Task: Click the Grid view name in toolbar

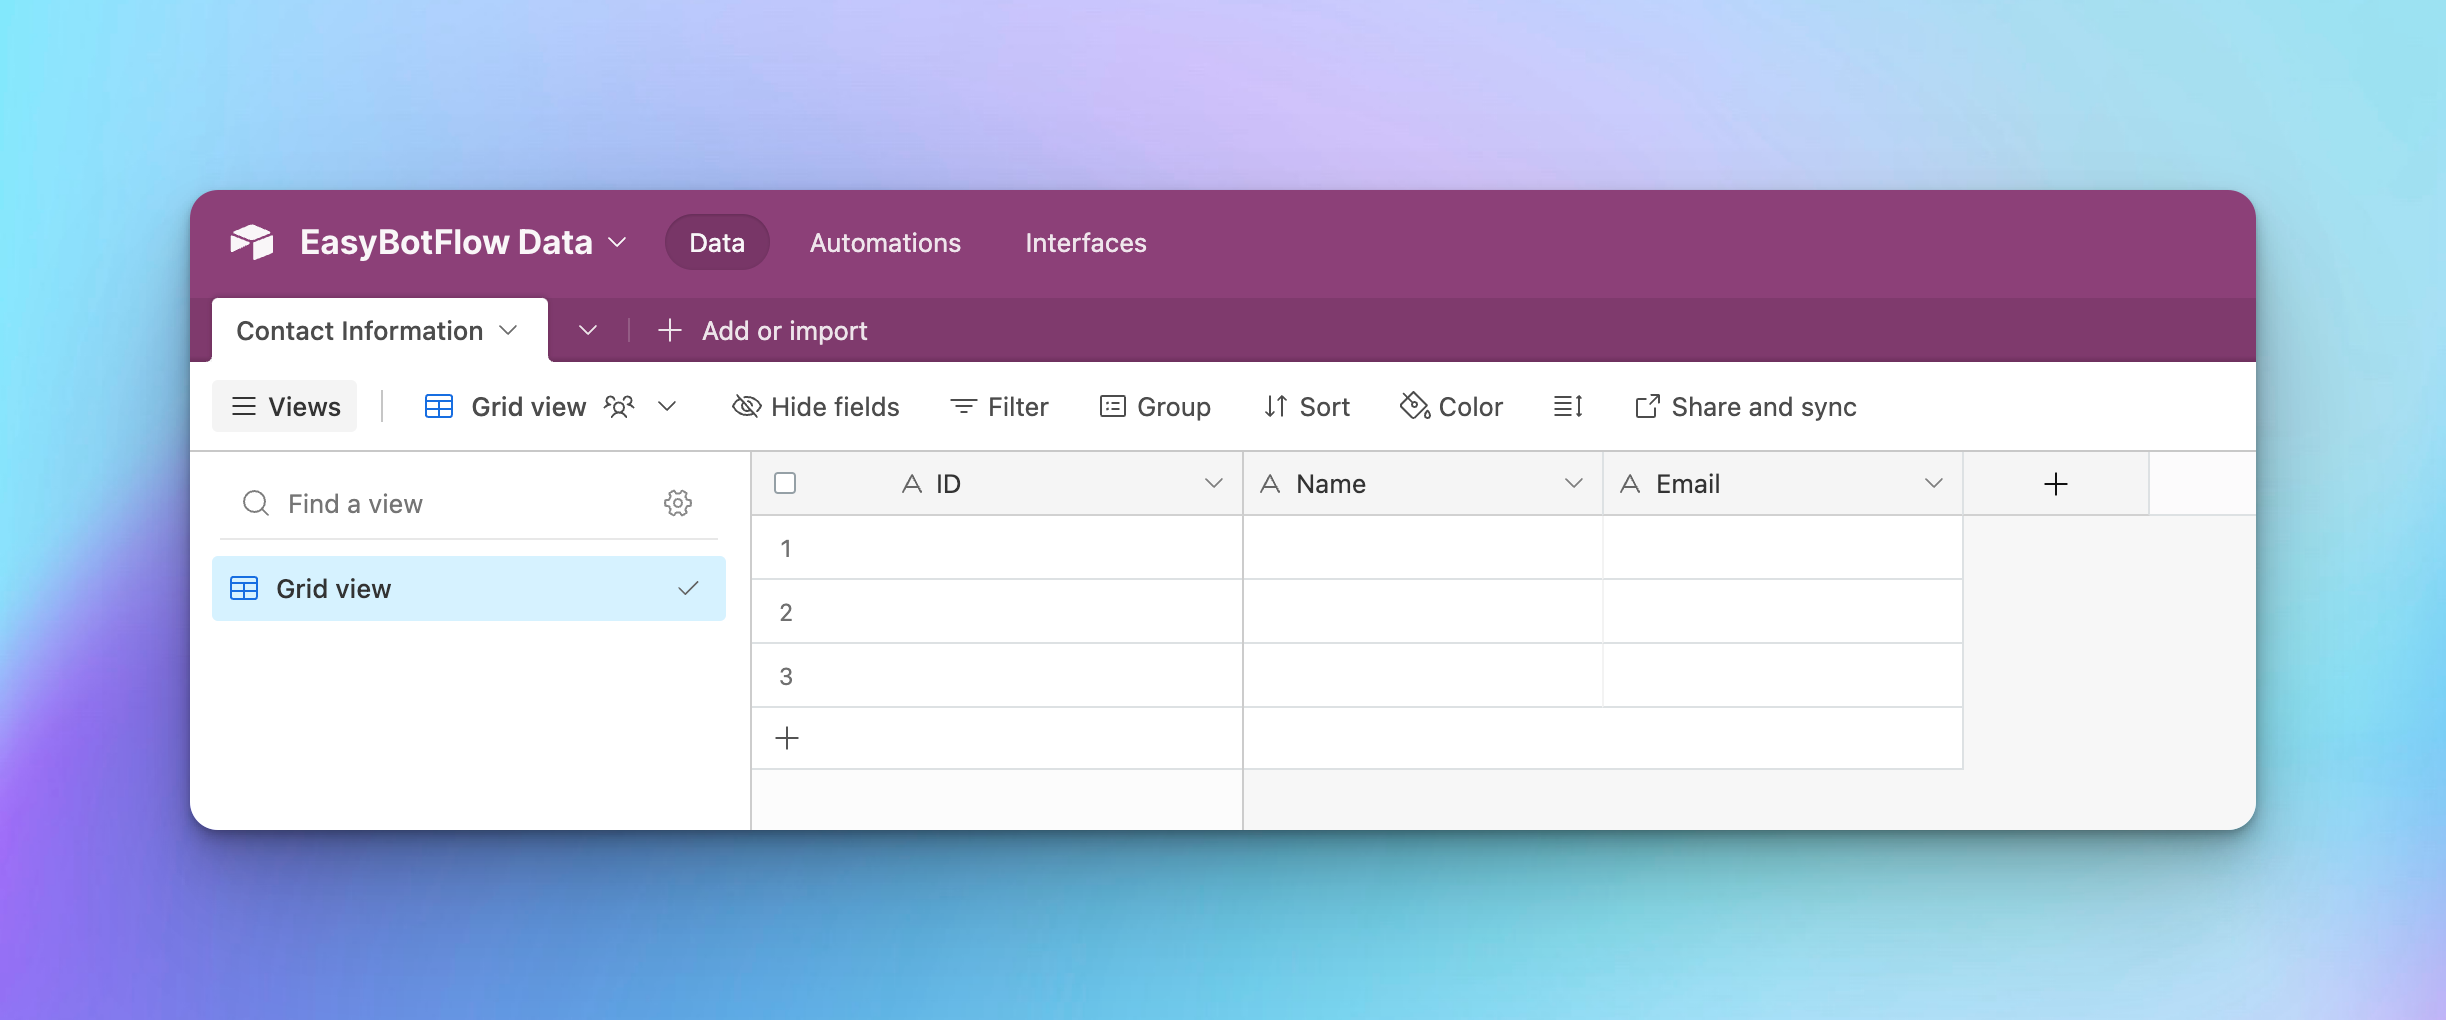Action: [x=528, y=407]
